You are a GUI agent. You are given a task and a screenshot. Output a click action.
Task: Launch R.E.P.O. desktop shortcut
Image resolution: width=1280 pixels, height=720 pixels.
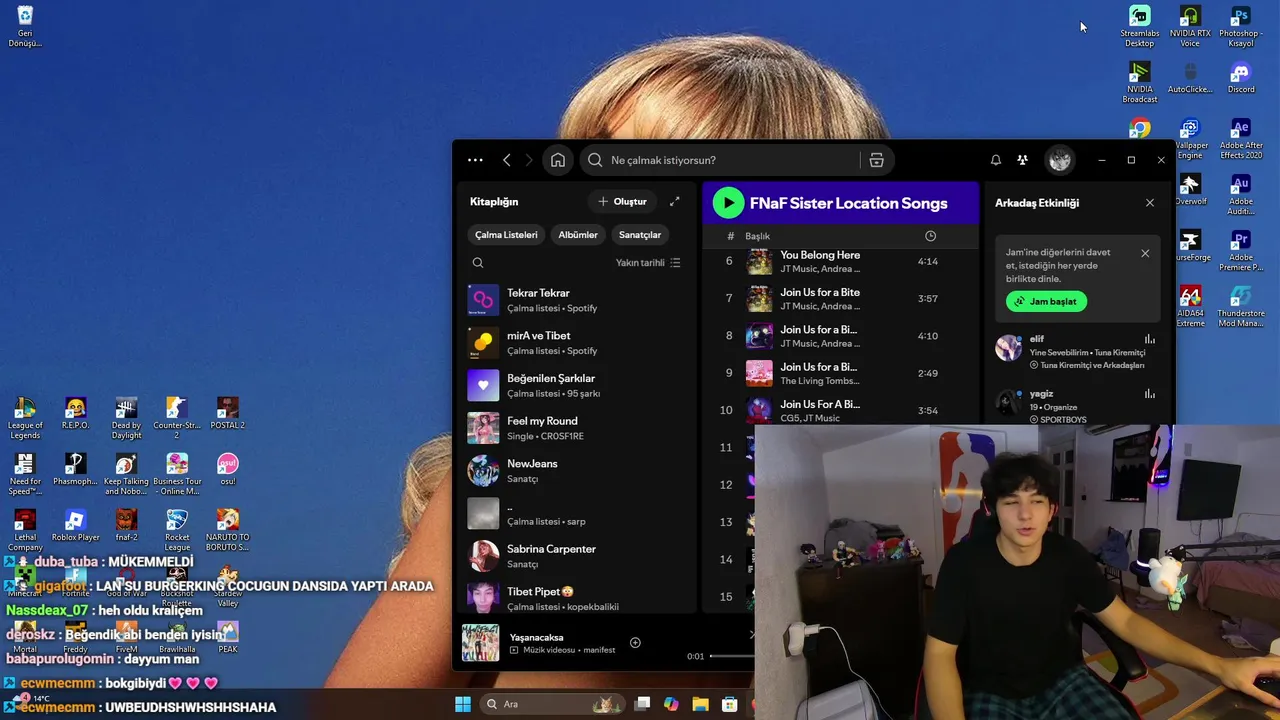75,414
